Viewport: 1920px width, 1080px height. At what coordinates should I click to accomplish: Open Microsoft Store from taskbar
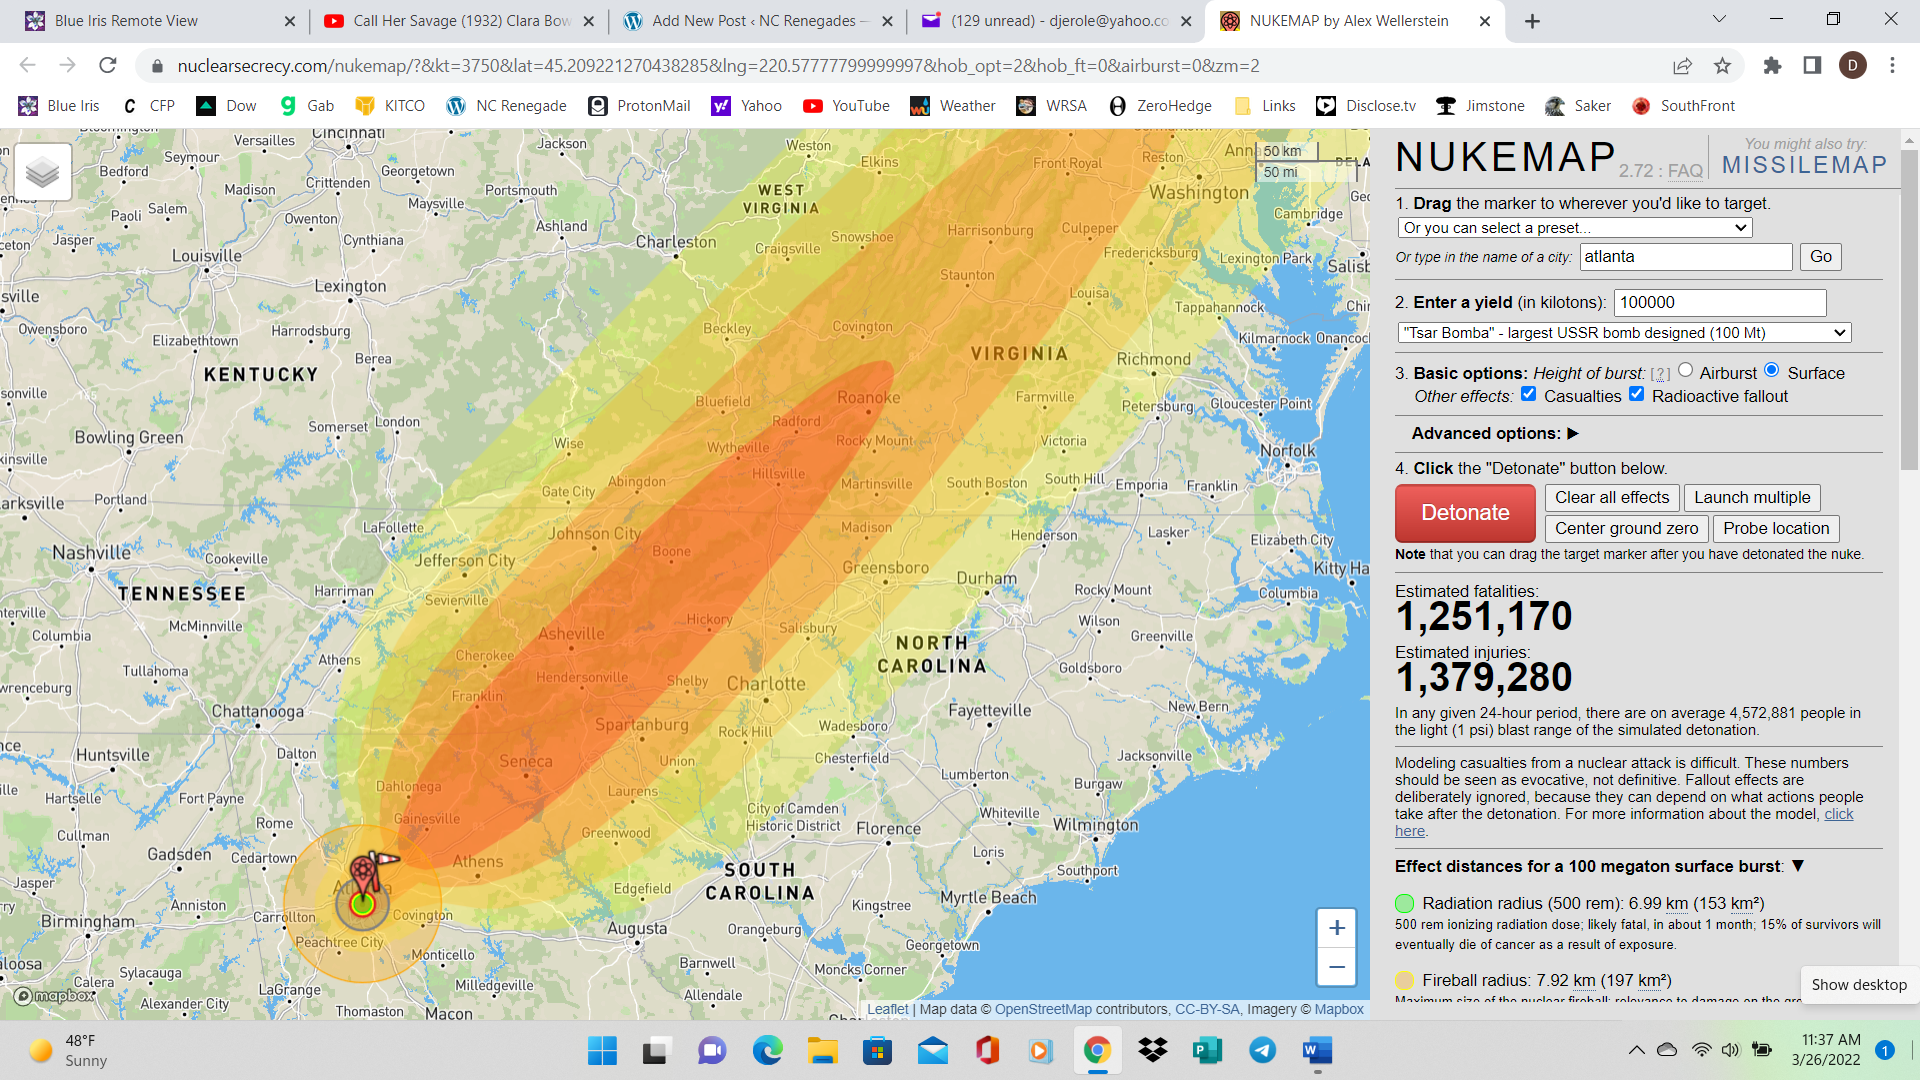877,1050
